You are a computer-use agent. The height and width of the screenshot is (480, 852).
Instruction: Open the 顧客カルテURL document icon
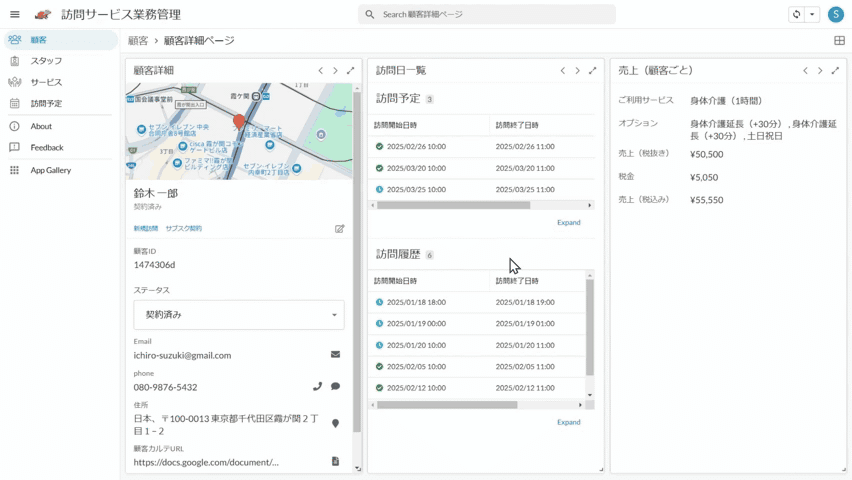click(335, 462)
